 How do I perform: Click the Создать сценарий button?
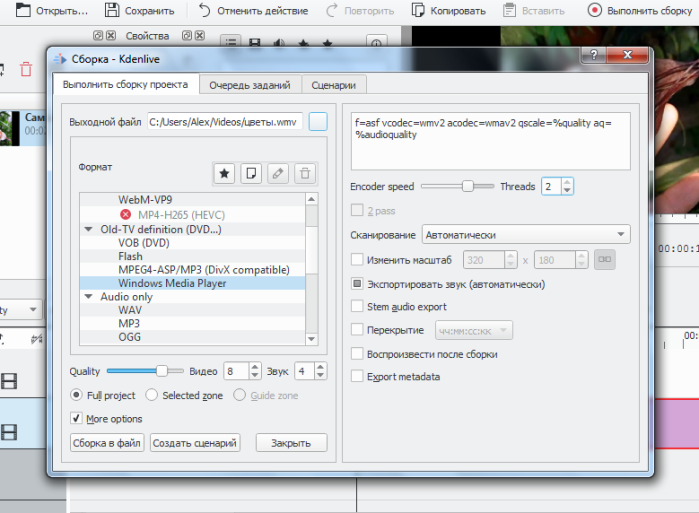(x=195, y=443)
